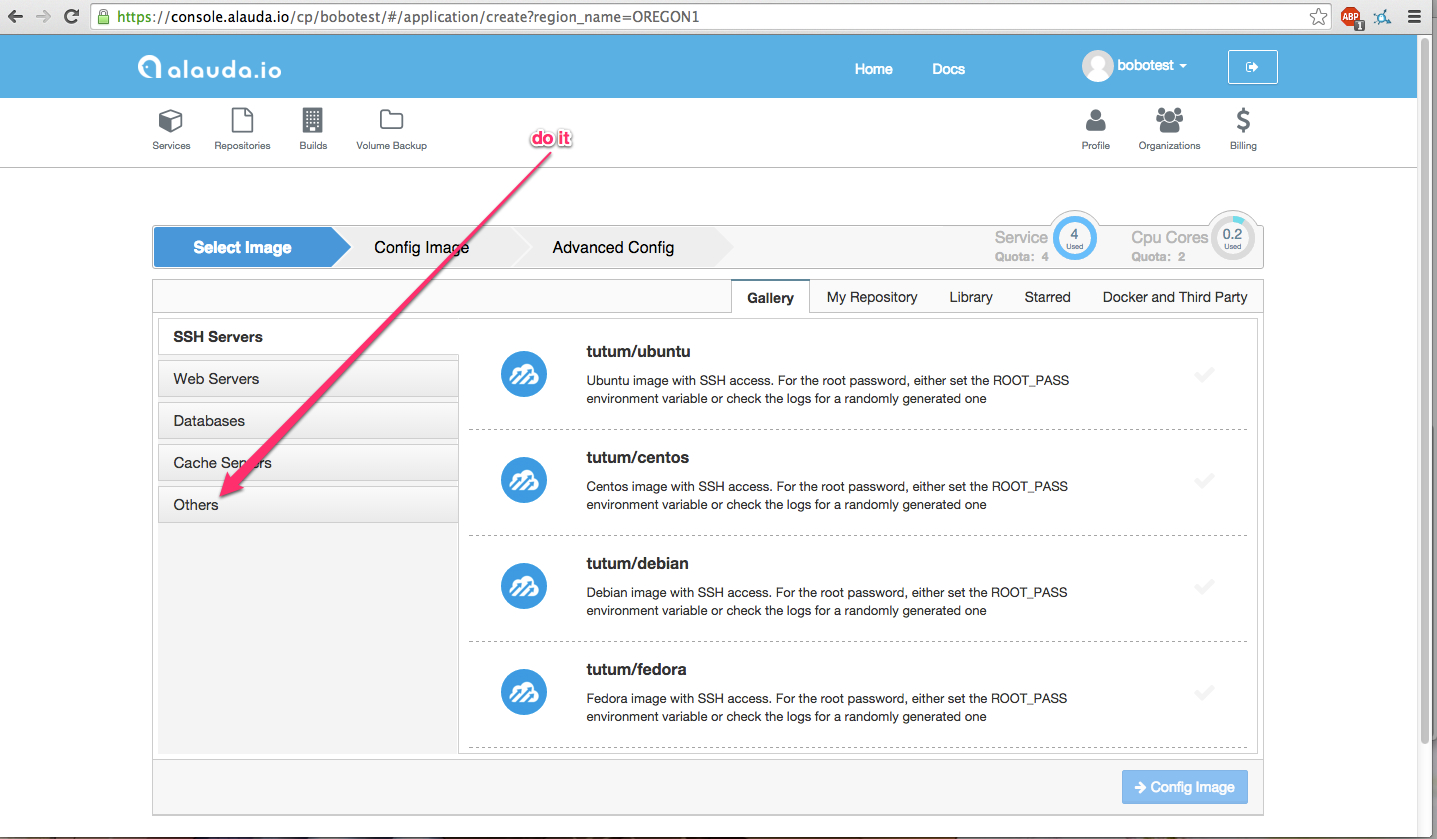
Task: Select the Others category
Action: pyautogui.click(x=308, y=505)
